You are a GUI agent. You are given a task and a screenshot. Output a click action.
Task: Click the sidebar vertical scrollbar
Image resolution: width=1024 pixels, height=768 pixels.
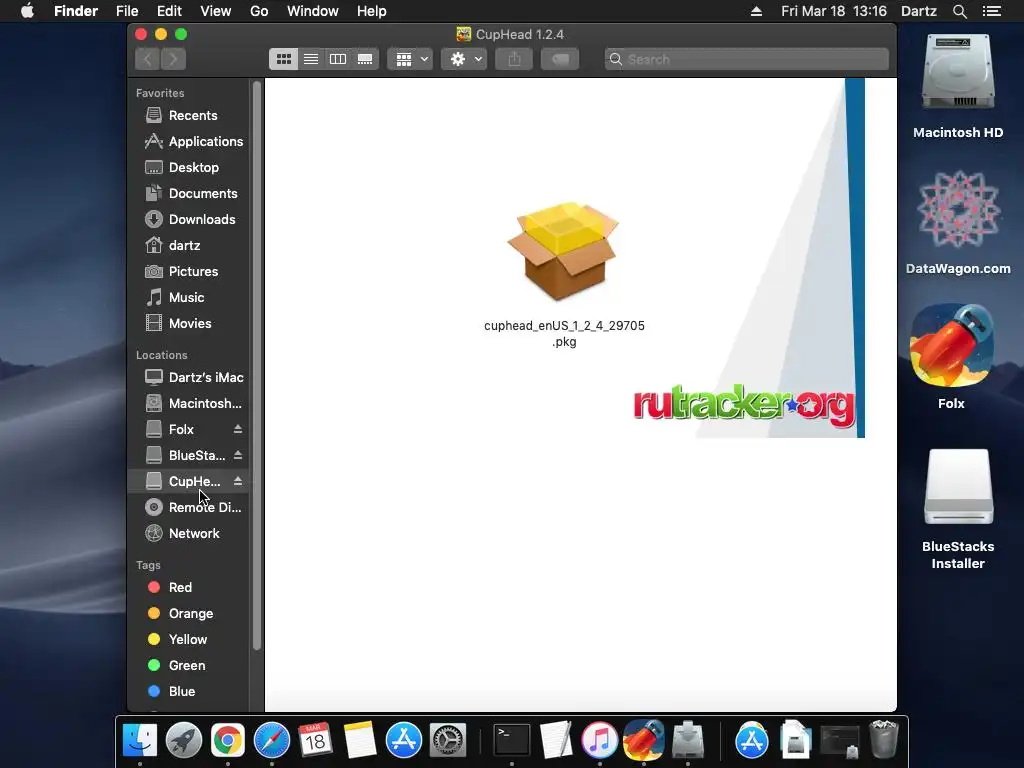pos(257,366)
